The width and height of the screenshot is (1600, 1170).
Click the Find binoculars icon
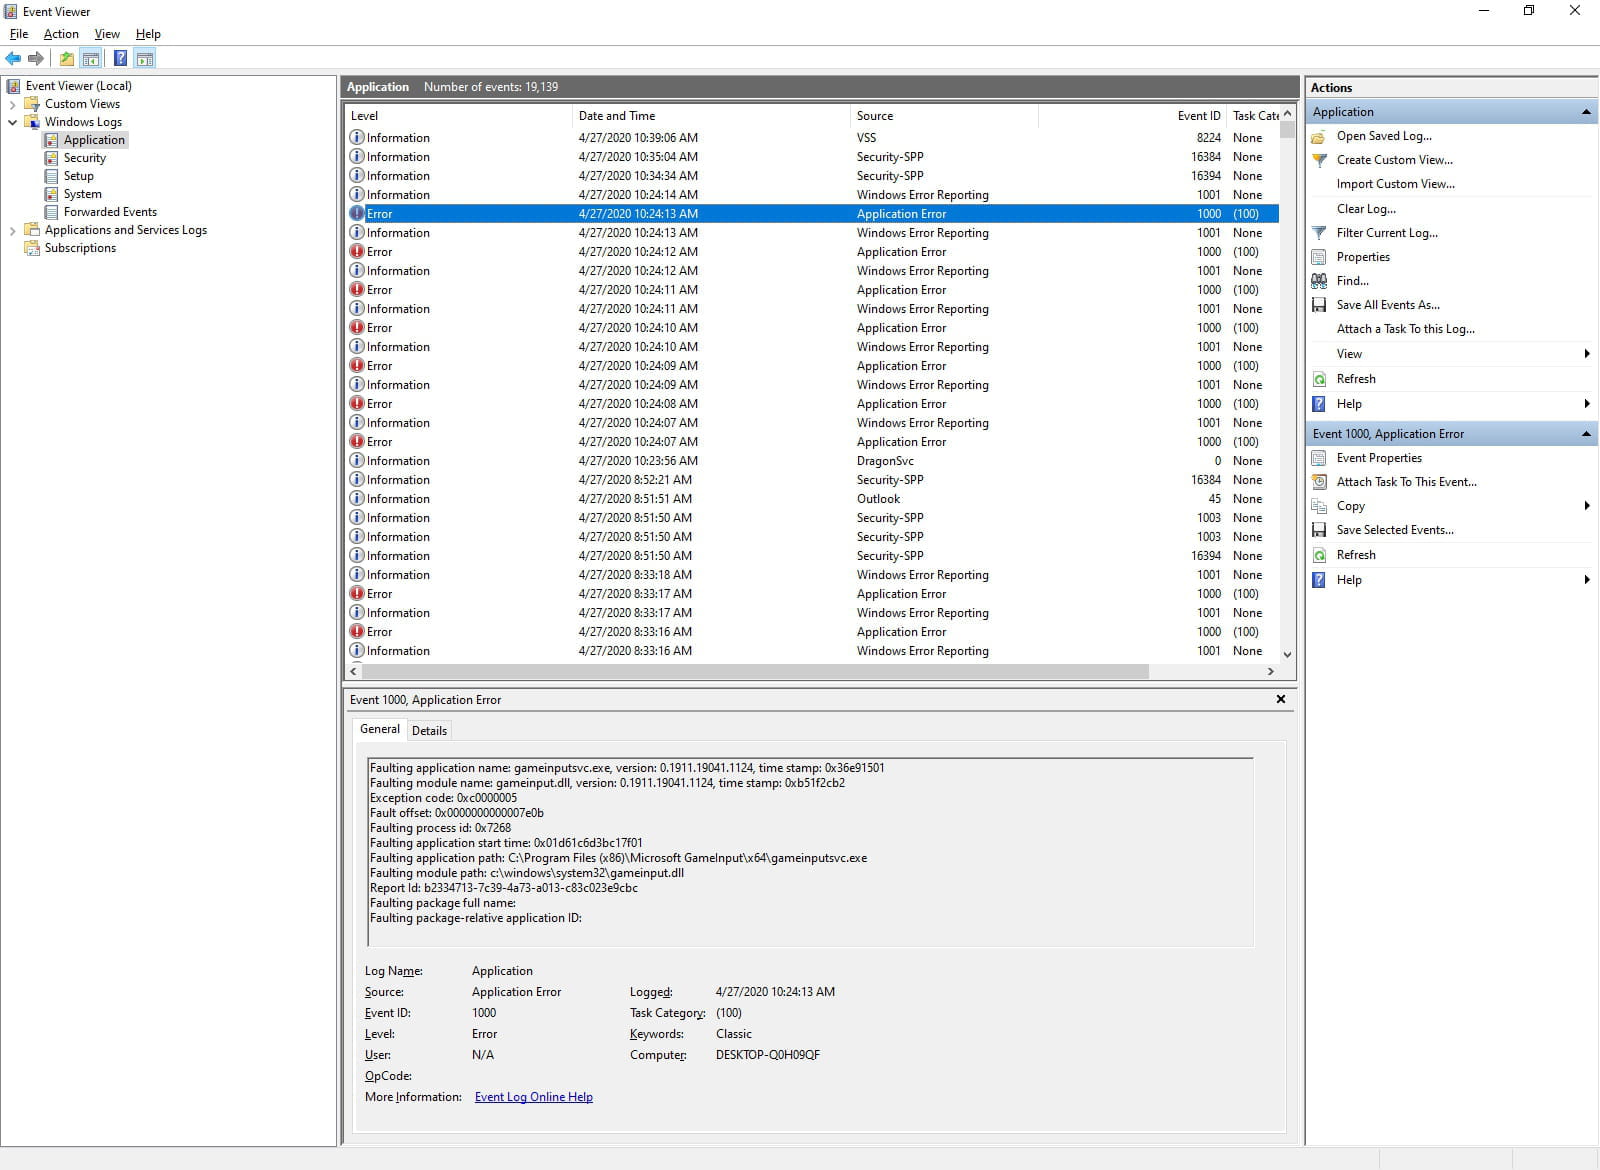click(1319, 281)
